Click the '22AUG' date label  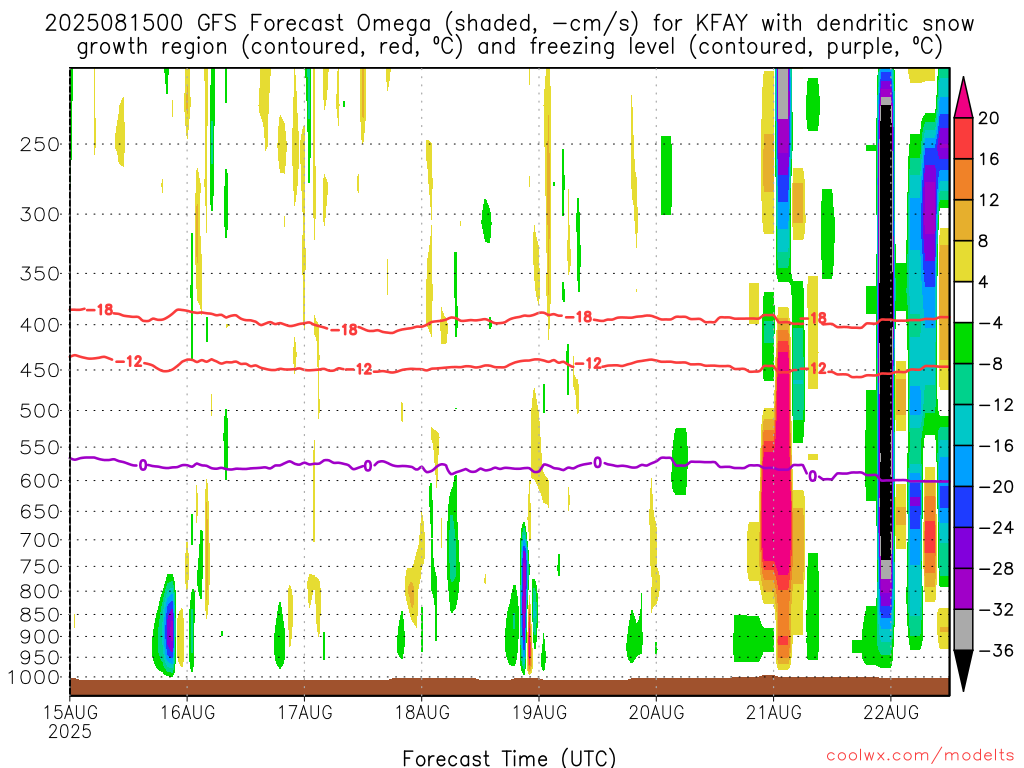click(891, 712)
